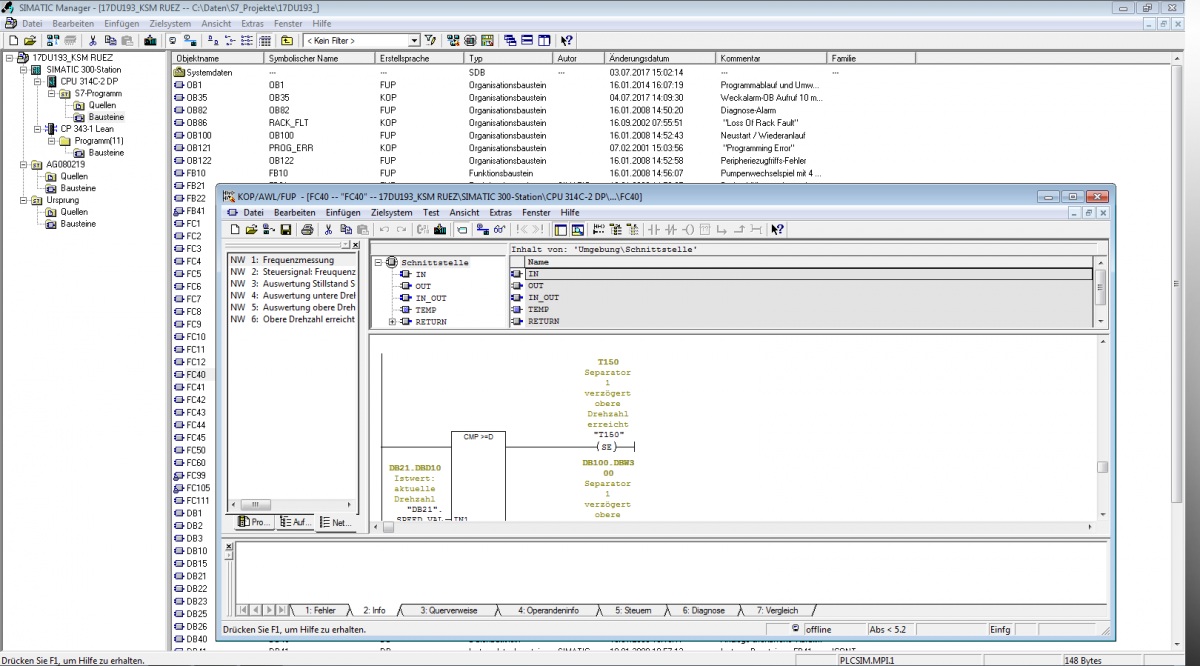Switch to 3: Querverweise tab
Image resolution: width=1200 pixels, height=666 pixels.
(449, 610)
